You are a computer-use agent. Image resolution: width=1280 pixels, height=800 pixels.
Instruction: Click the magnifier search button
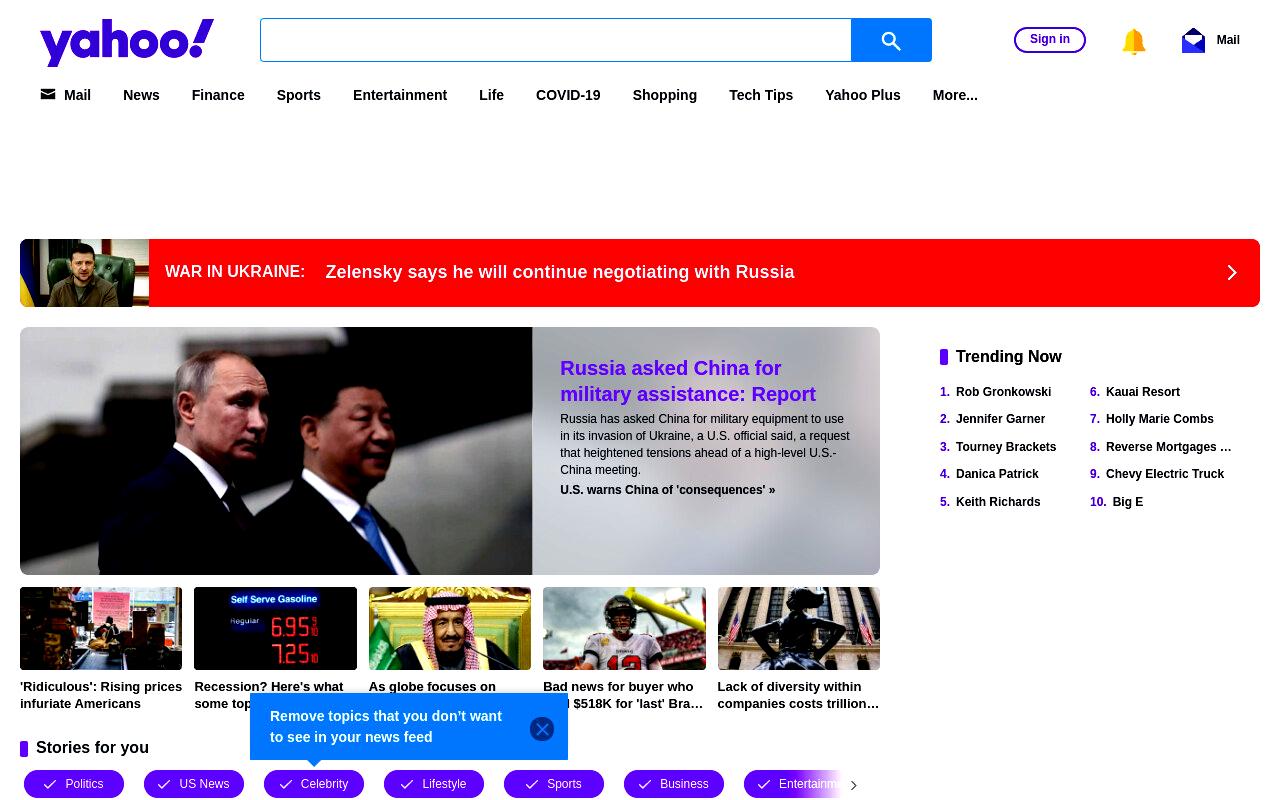click(x=891, y=40)
